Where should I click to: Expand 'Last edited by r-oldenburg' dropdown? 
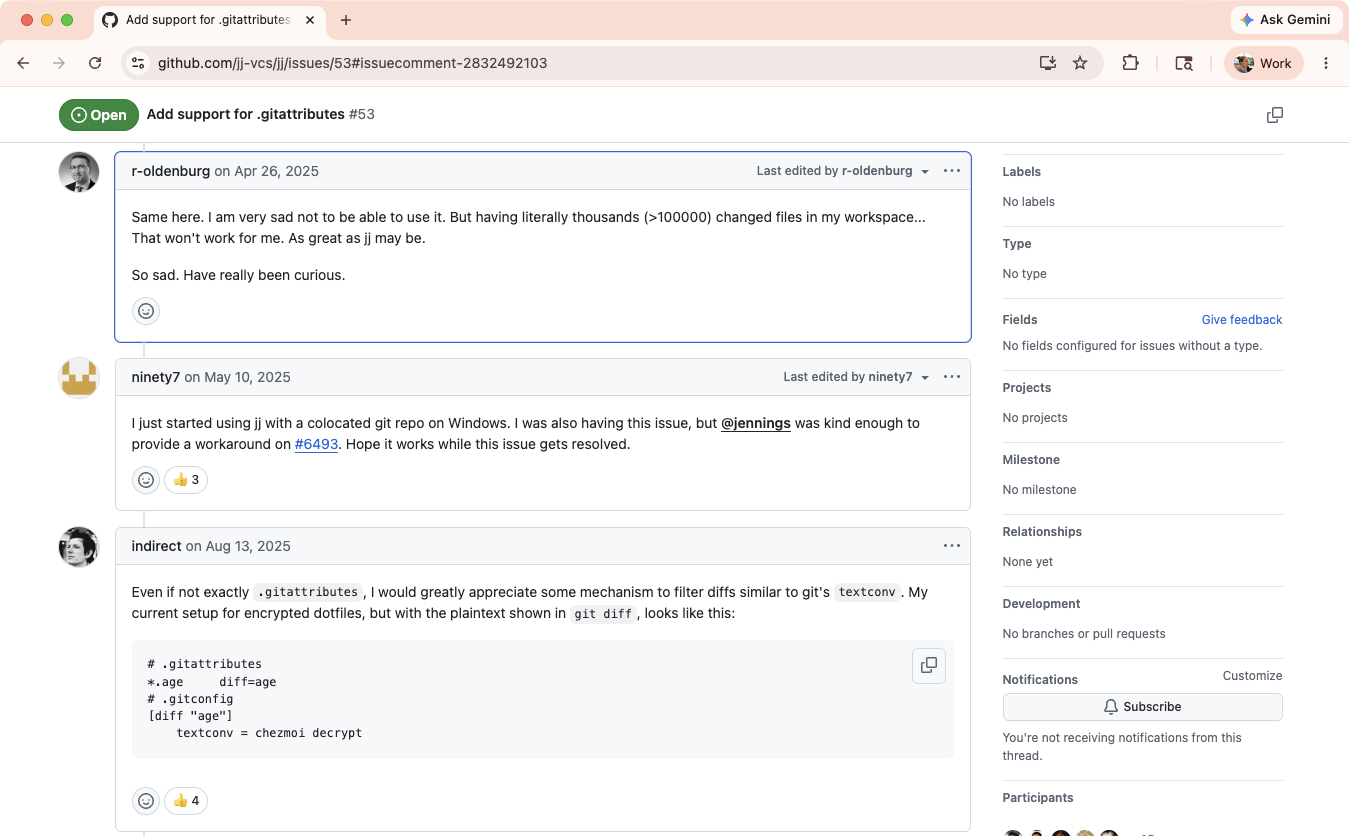(843, 171)
